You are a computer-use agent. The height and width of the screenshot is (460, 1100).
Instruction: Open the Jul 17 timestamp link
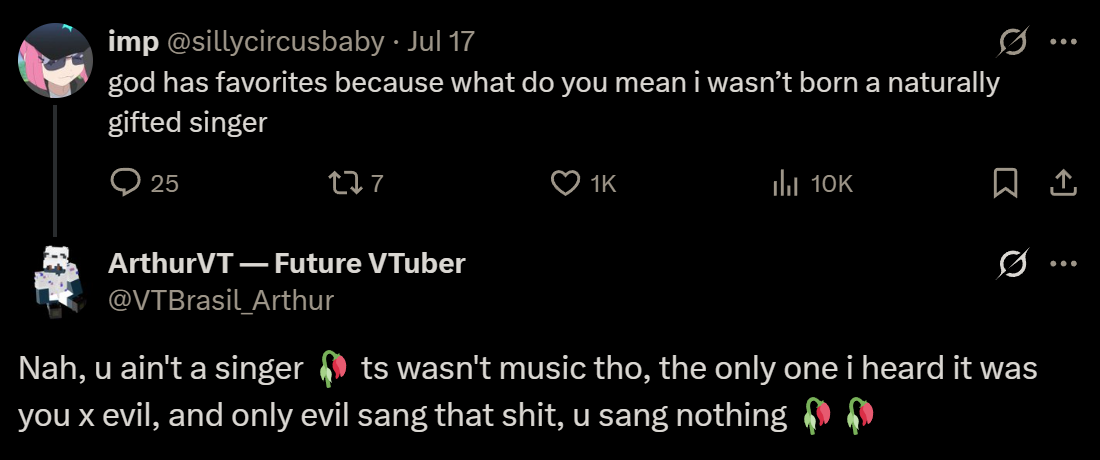pyautogui.click(x=442, y=41)
